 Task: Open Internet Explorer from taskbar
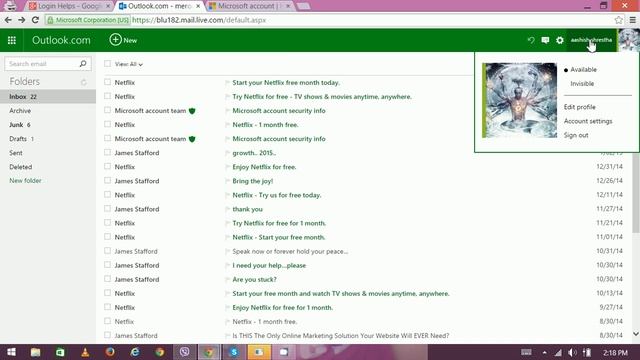point(135,352)
